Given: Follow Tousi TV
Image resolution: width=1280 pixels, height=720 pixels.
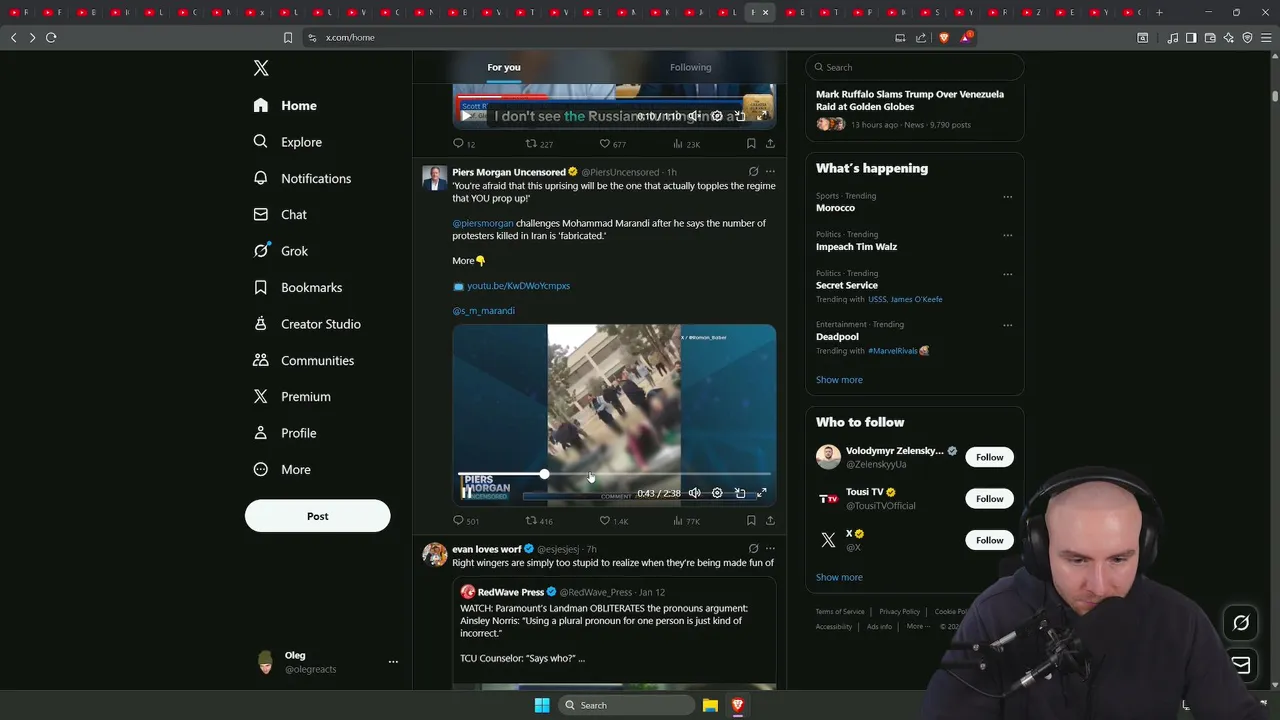Looking at the screenshot, I should (990, 499).
